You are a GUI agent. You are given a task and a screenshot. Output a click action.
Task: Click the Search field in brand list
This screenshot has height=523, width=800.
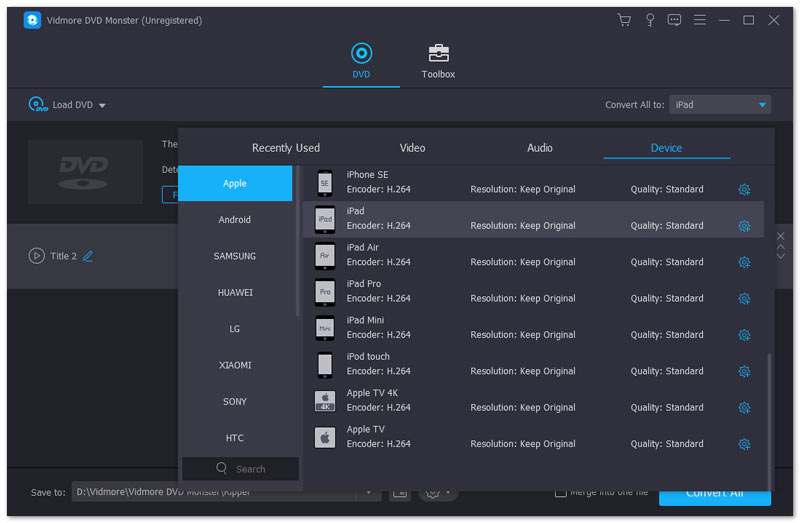[x=241, y=469]
